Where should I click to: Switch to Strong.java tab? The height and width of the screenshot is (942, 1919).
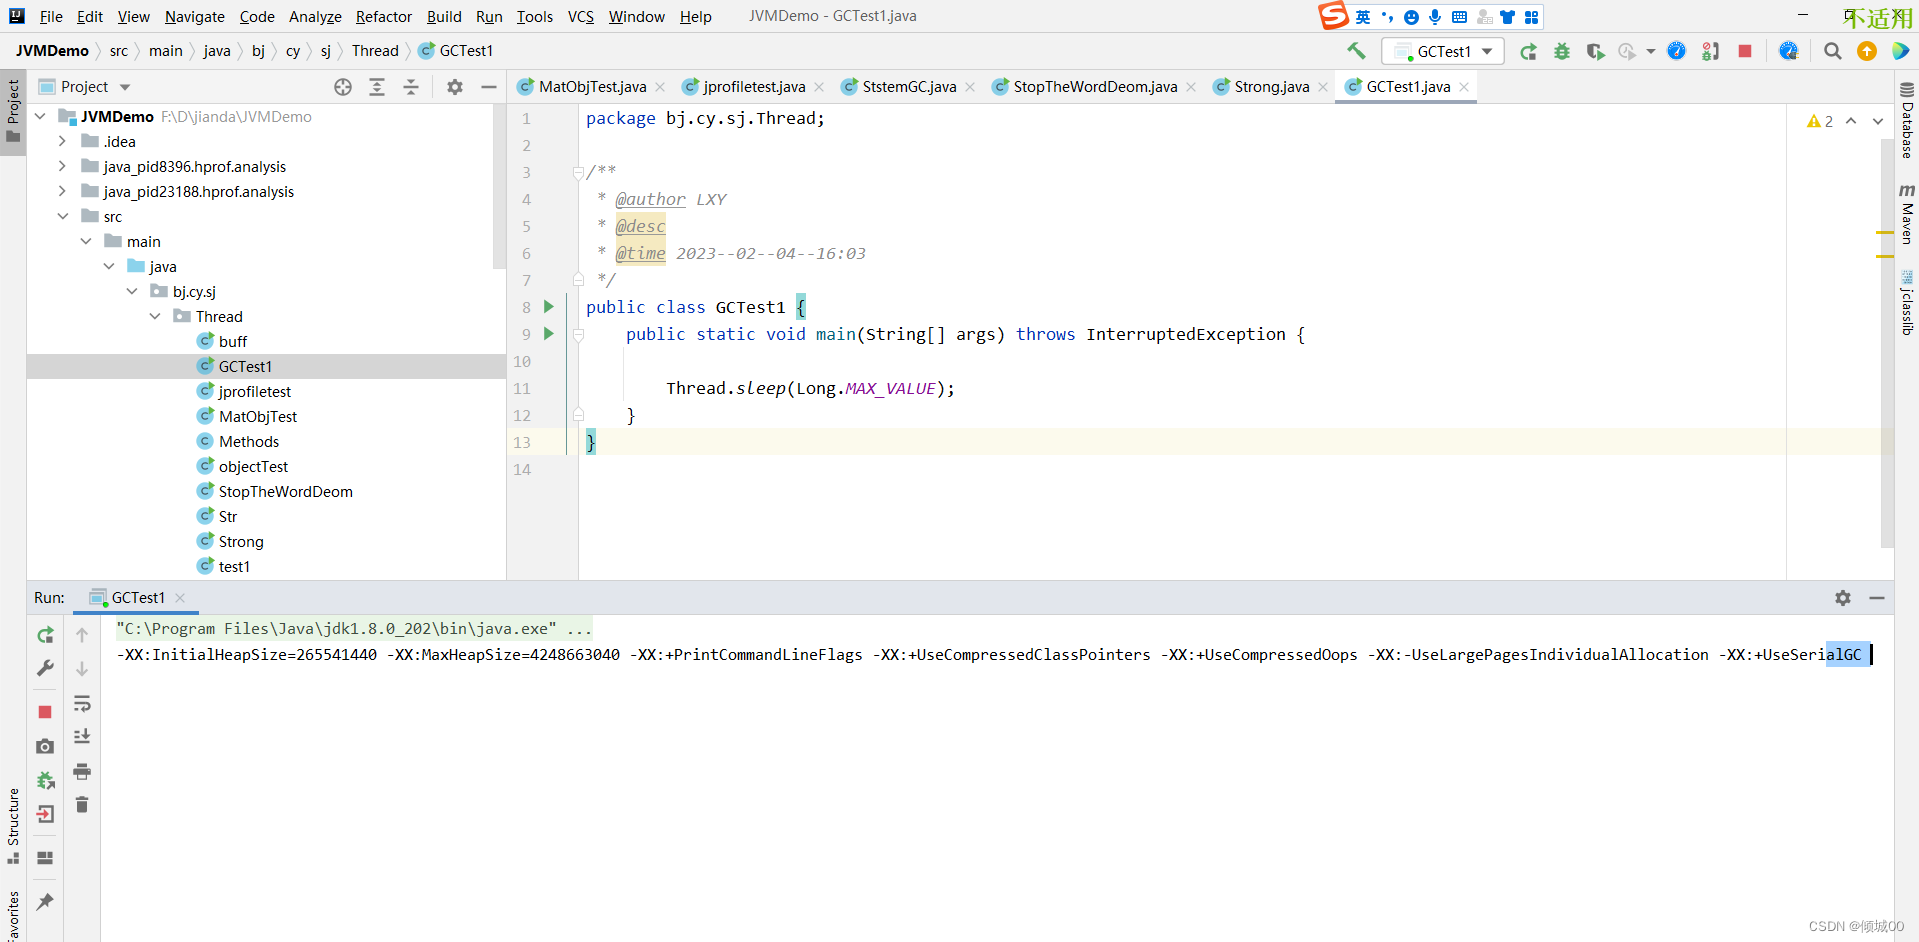[1271, 87]
